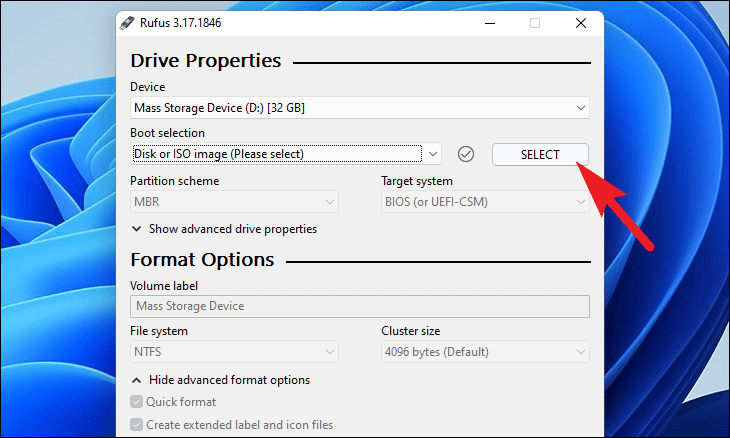Click the maximize window icon

tap(535, 23)
